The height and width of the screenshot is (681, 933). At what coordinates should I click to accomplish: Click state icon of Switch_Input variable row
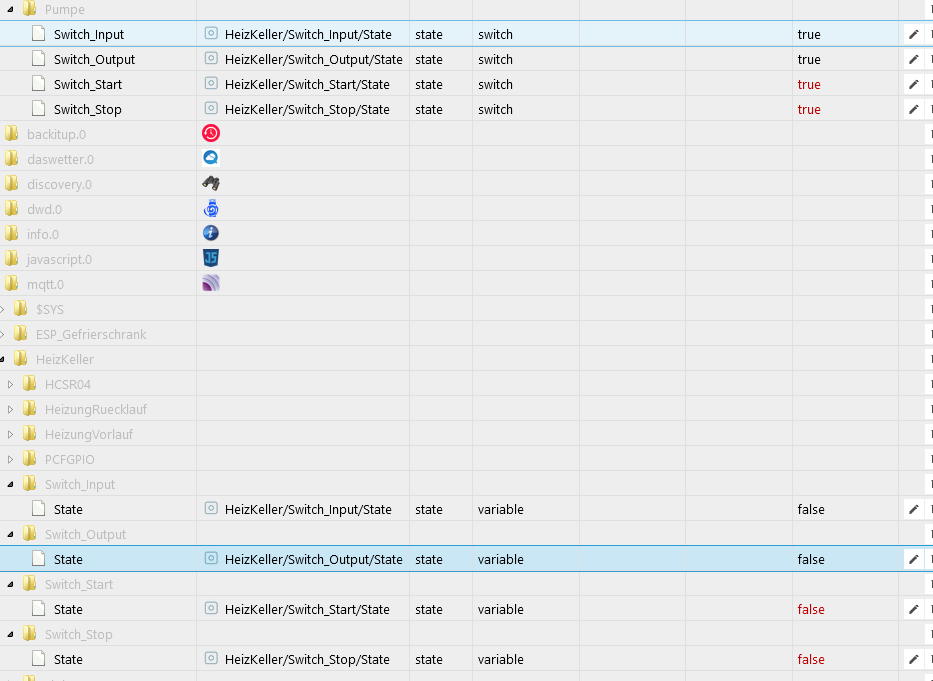(x=211, y=508)
